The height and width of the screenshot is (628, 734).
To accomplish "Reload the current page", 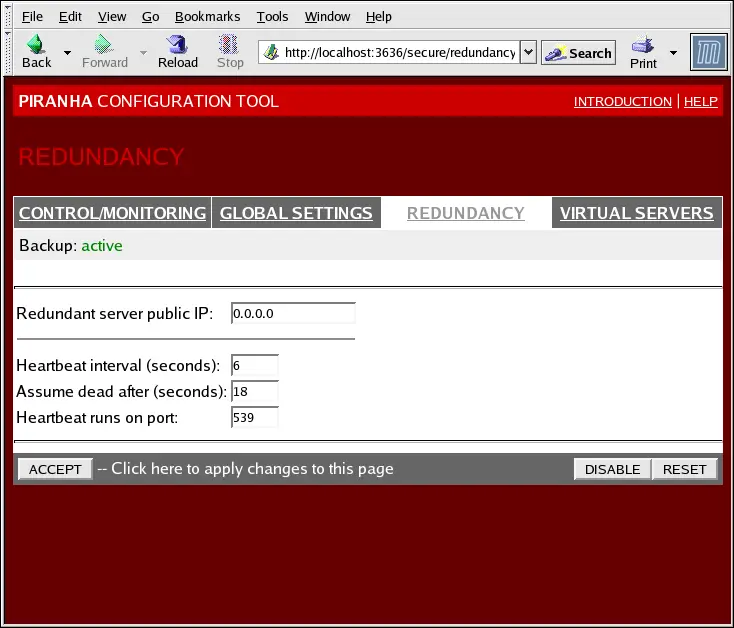I will click(178, 46).
